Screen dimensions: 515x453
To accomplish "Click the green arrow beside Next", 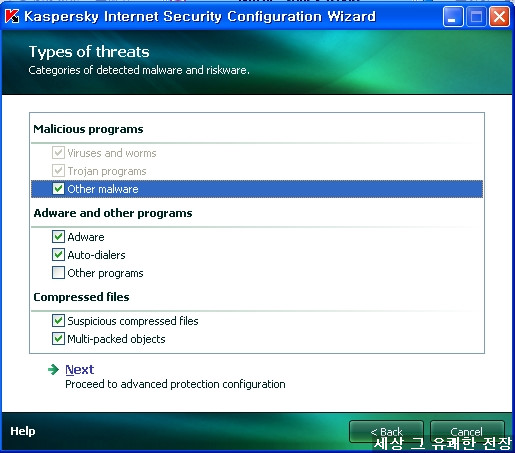I will point(53,369).
